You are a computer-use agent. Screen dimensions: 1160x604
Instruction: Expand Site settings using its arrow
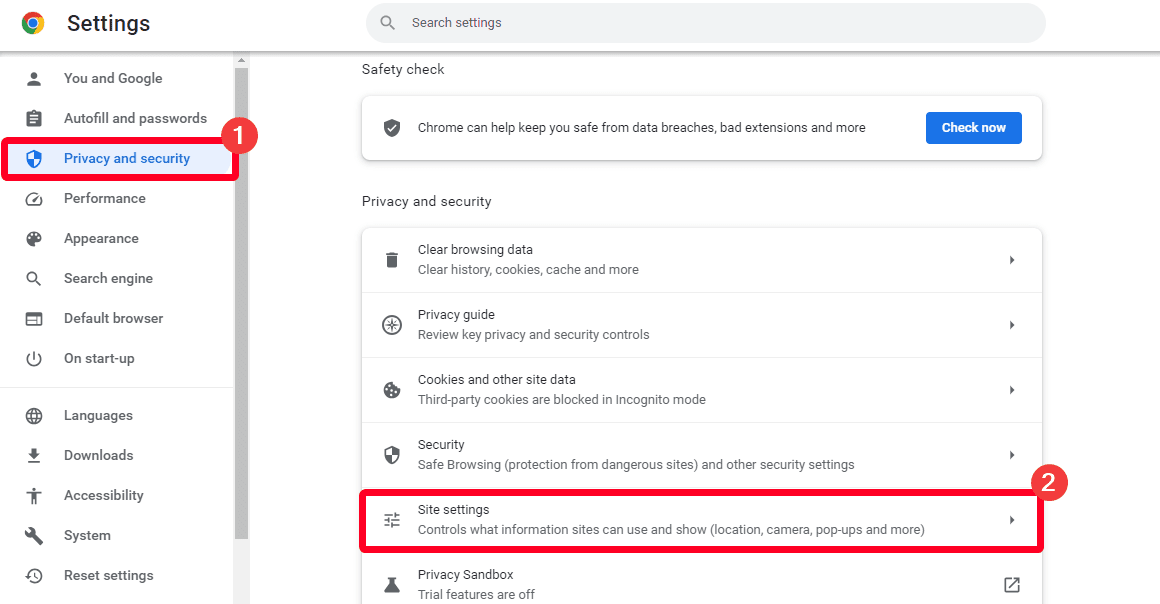(1011, 519)
